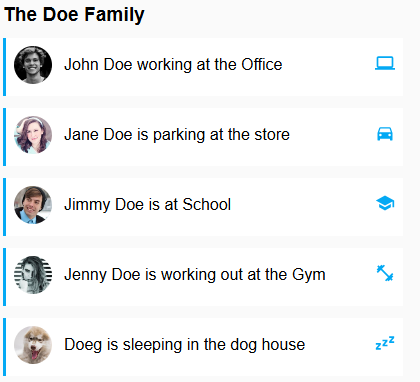Screen dimensions: 420x382
Task: Choose 'Doeg is sleeping in the dog house'
Action: tap(184, 345)
